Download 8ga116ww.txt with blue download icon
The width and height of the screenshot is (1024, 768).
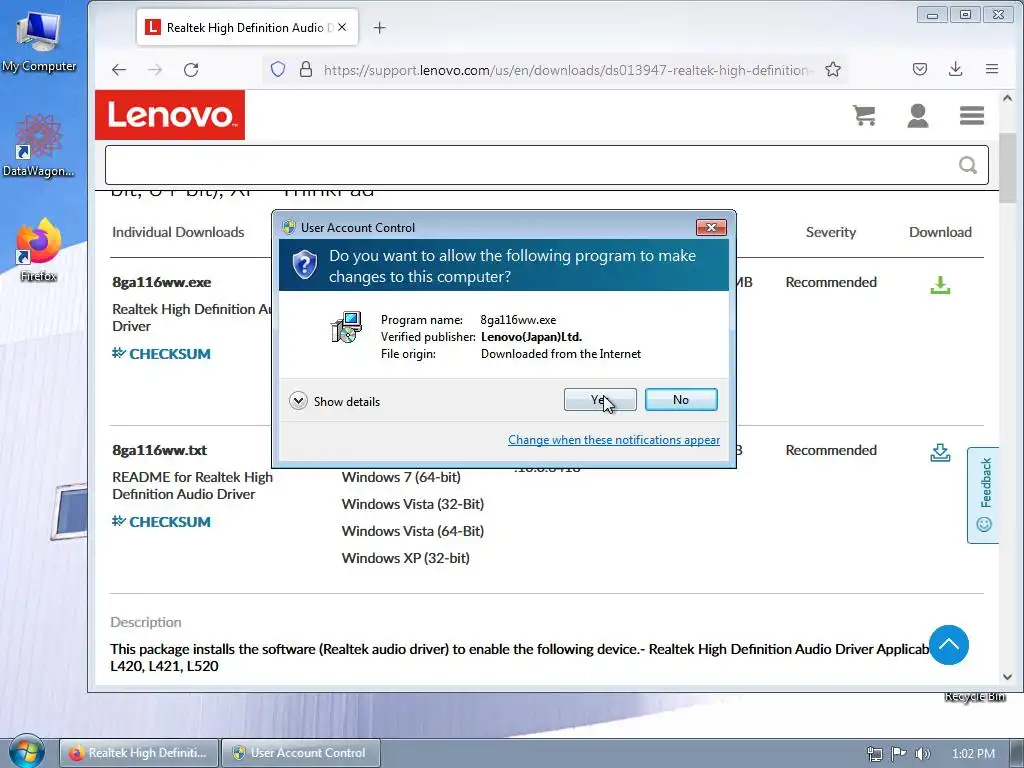pyautogui.click(x=940, y=453)
